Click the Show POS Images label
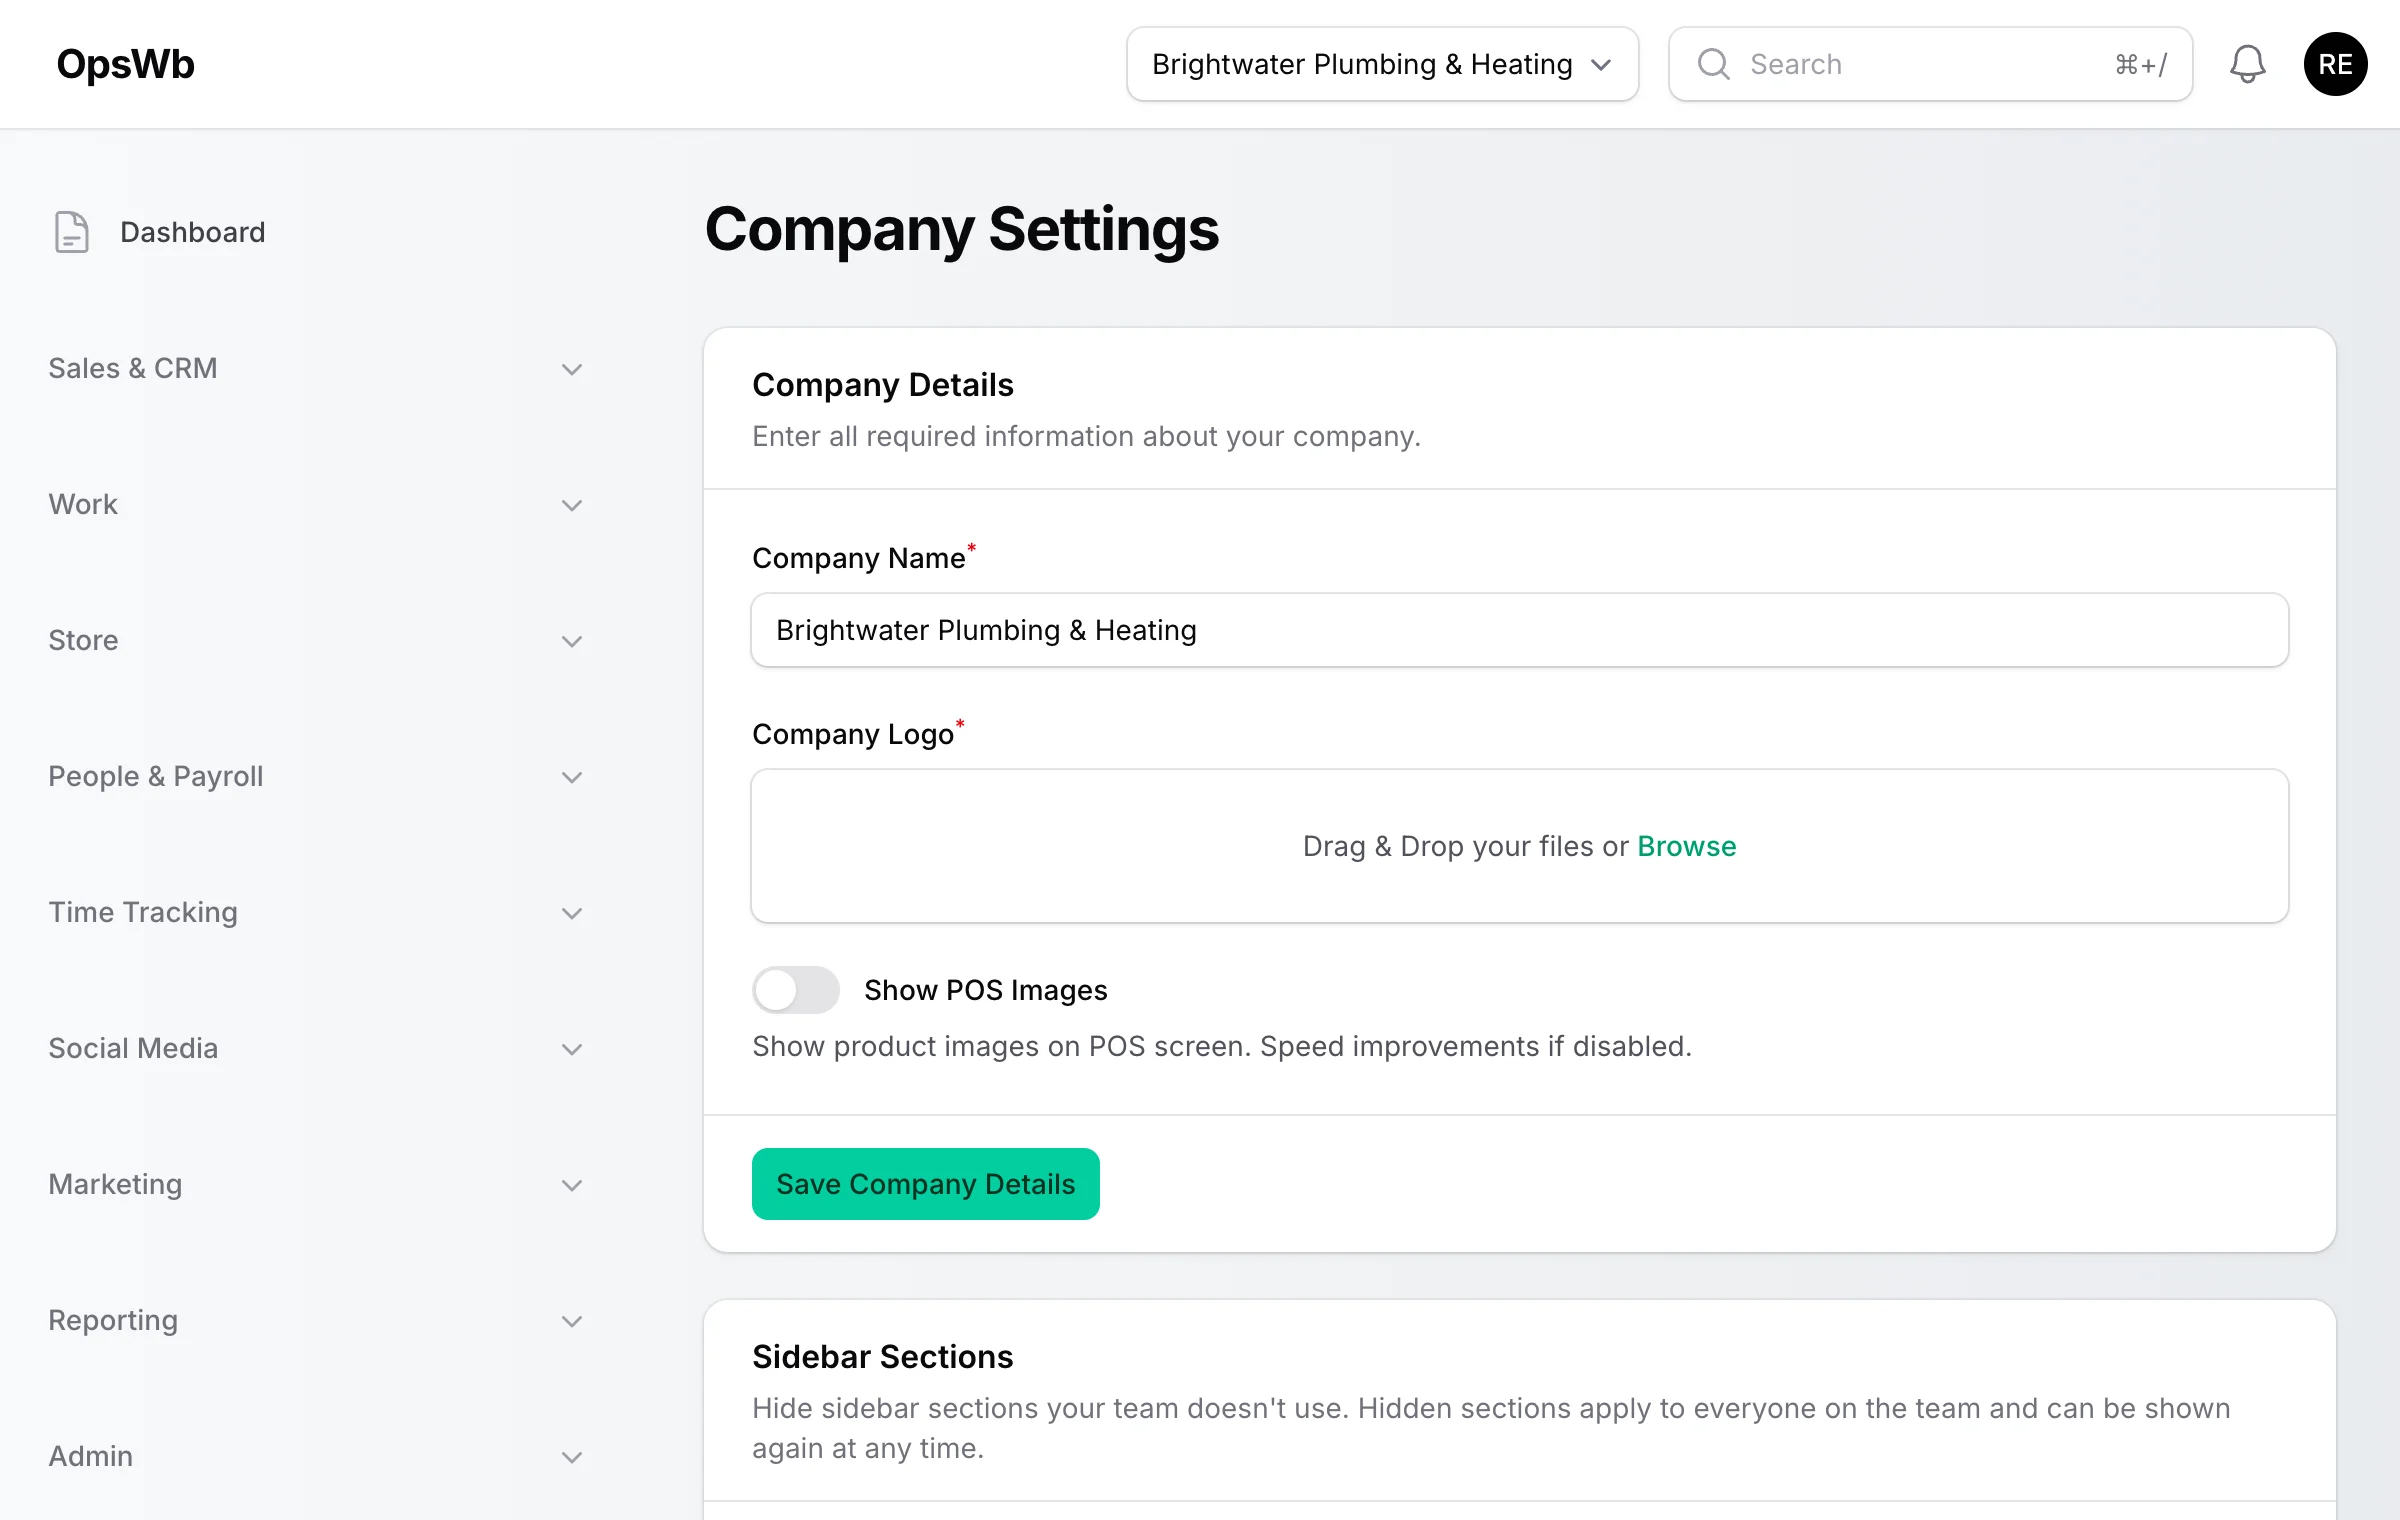 pos(985,990)
